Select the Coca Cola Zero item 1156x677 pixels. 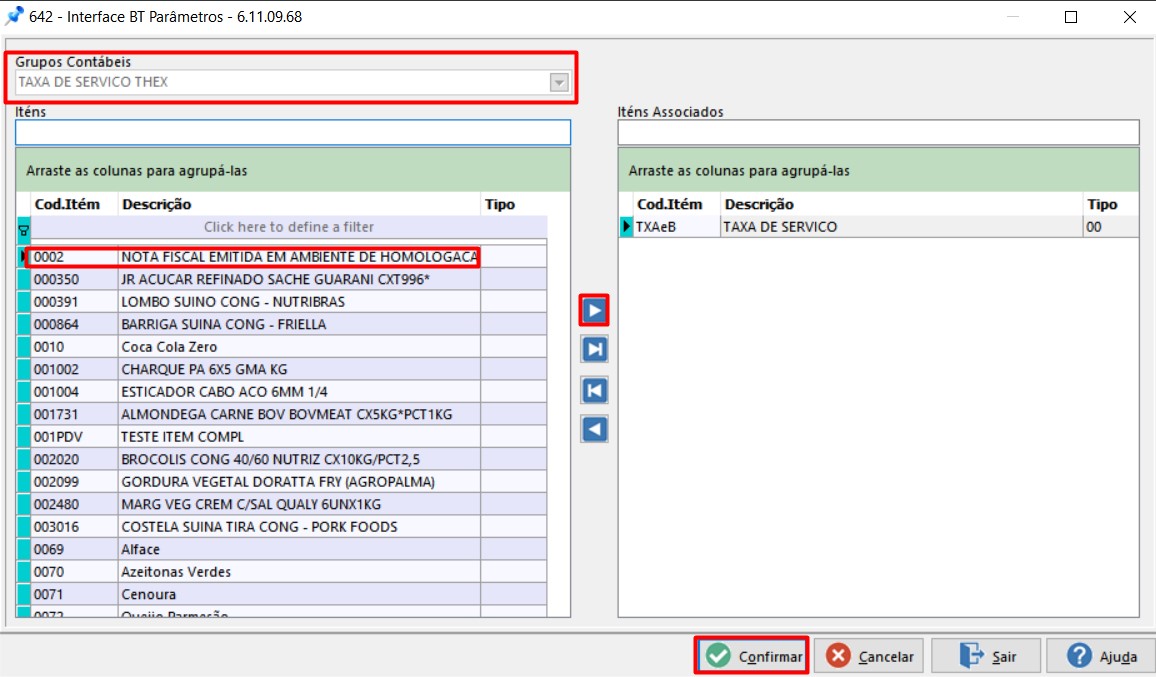point(289,347)
